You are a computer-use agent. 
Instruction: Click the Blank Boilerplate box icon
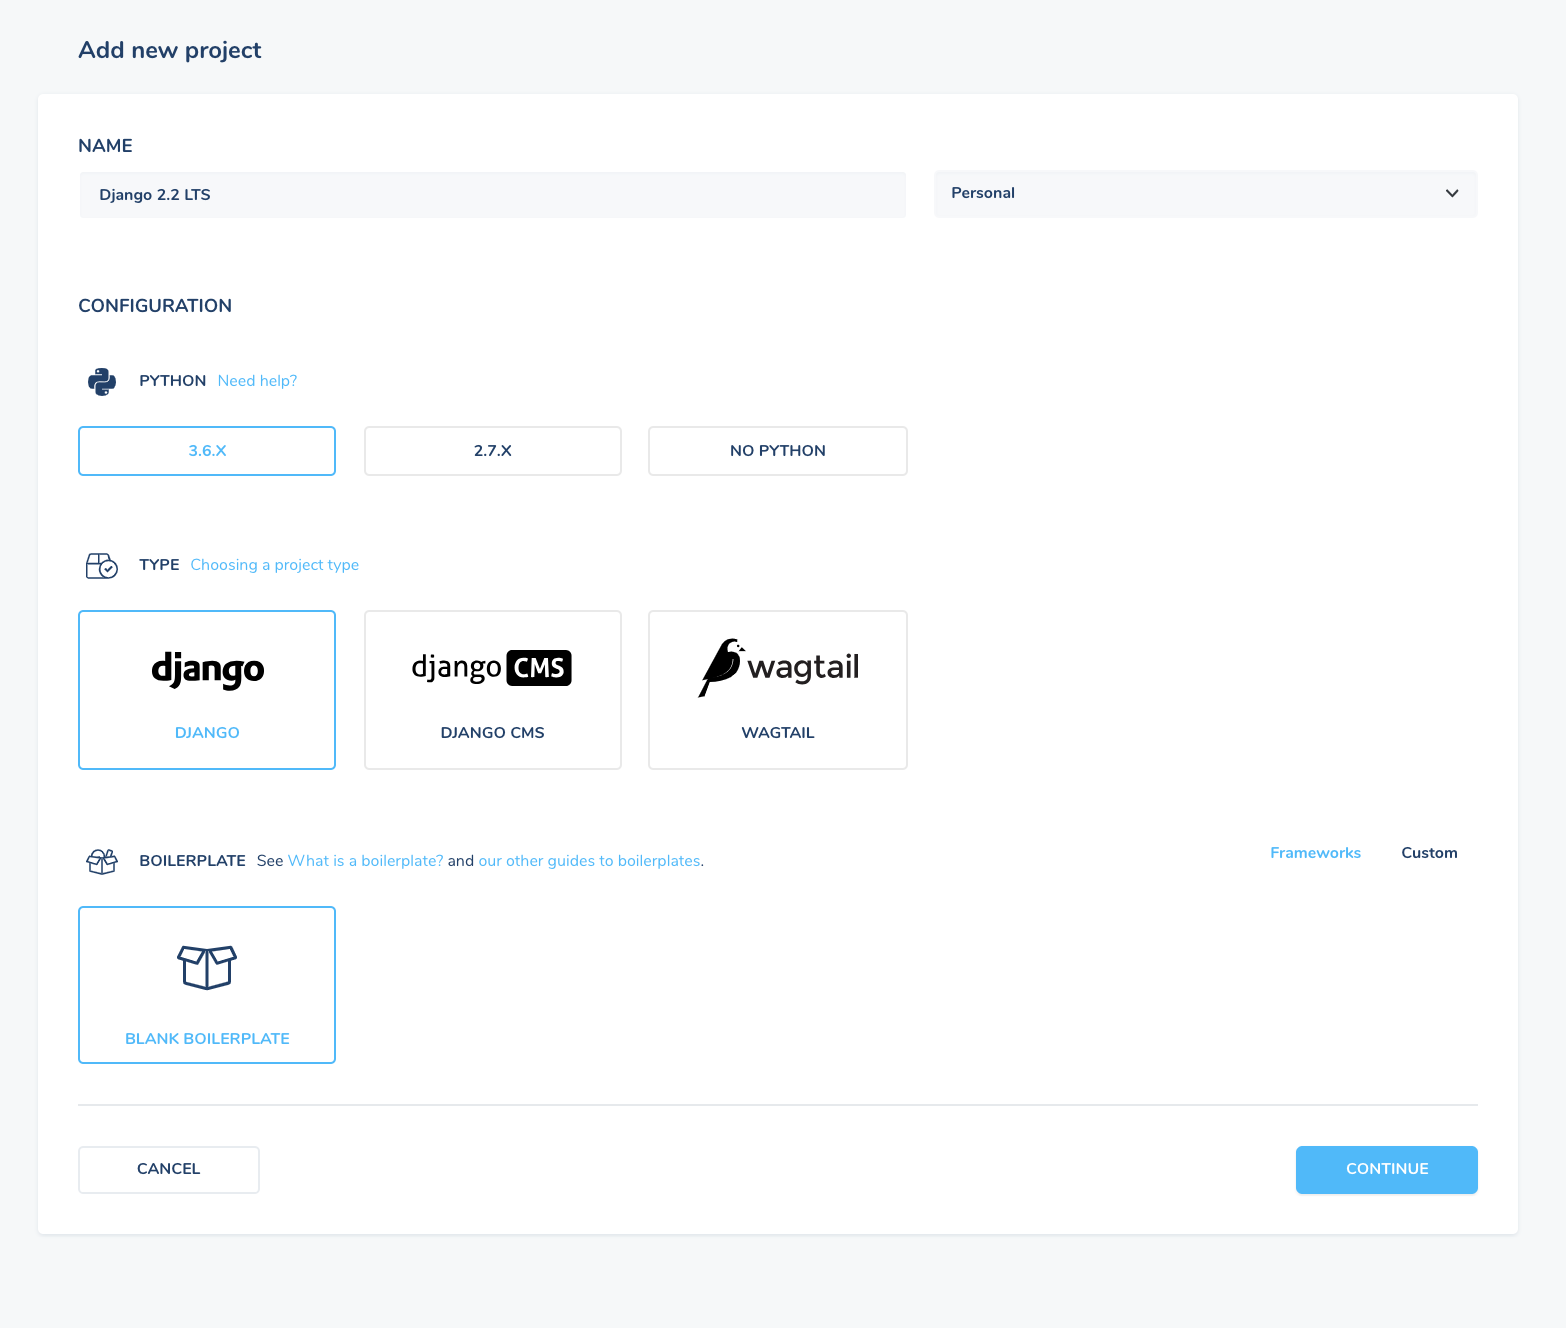click(207, 967)
